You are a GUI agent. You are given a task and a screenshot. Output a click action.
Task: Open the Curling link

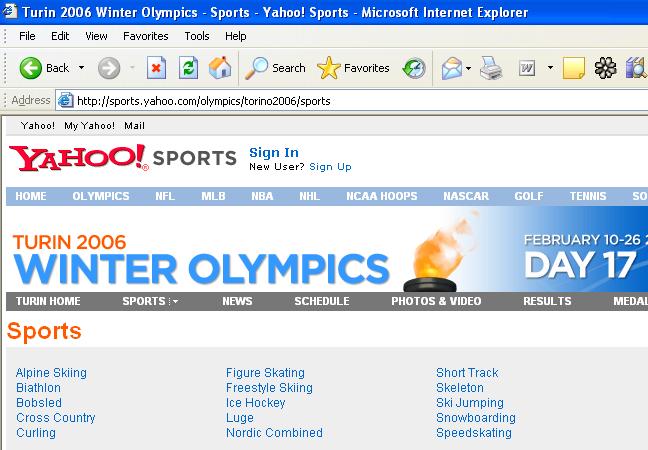click(36, 433)
